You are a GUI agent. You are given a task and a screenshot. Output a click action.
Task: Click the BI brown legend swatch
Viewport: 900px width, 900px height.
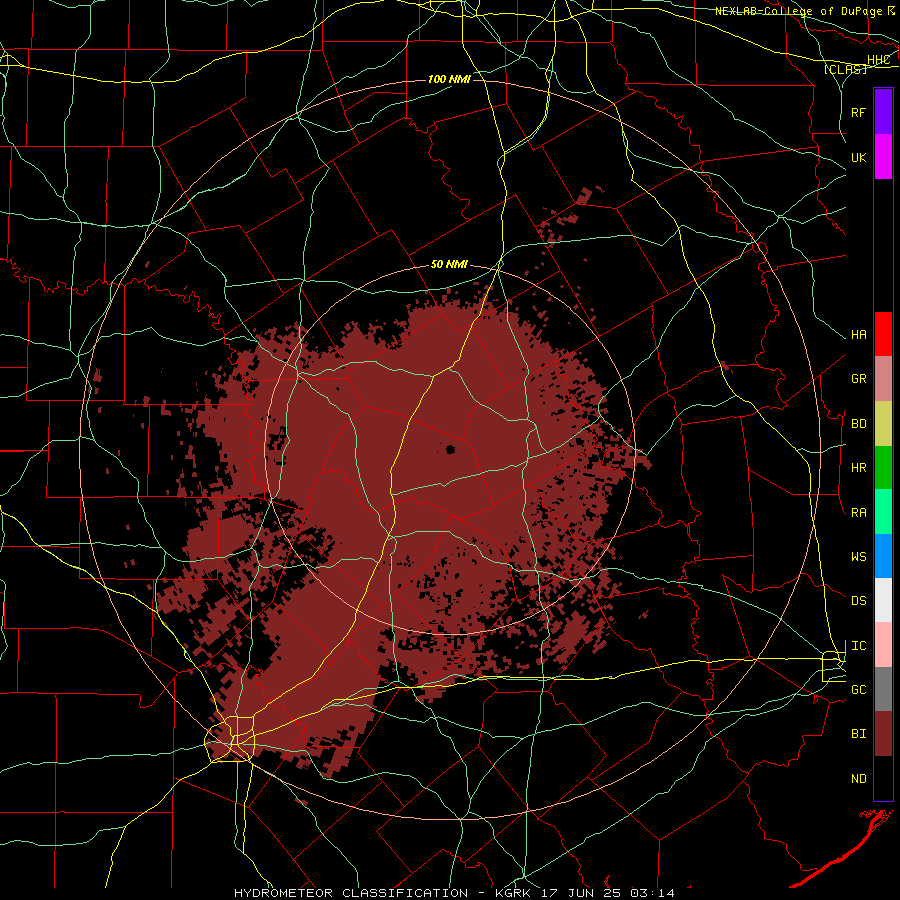click(883, 734)
